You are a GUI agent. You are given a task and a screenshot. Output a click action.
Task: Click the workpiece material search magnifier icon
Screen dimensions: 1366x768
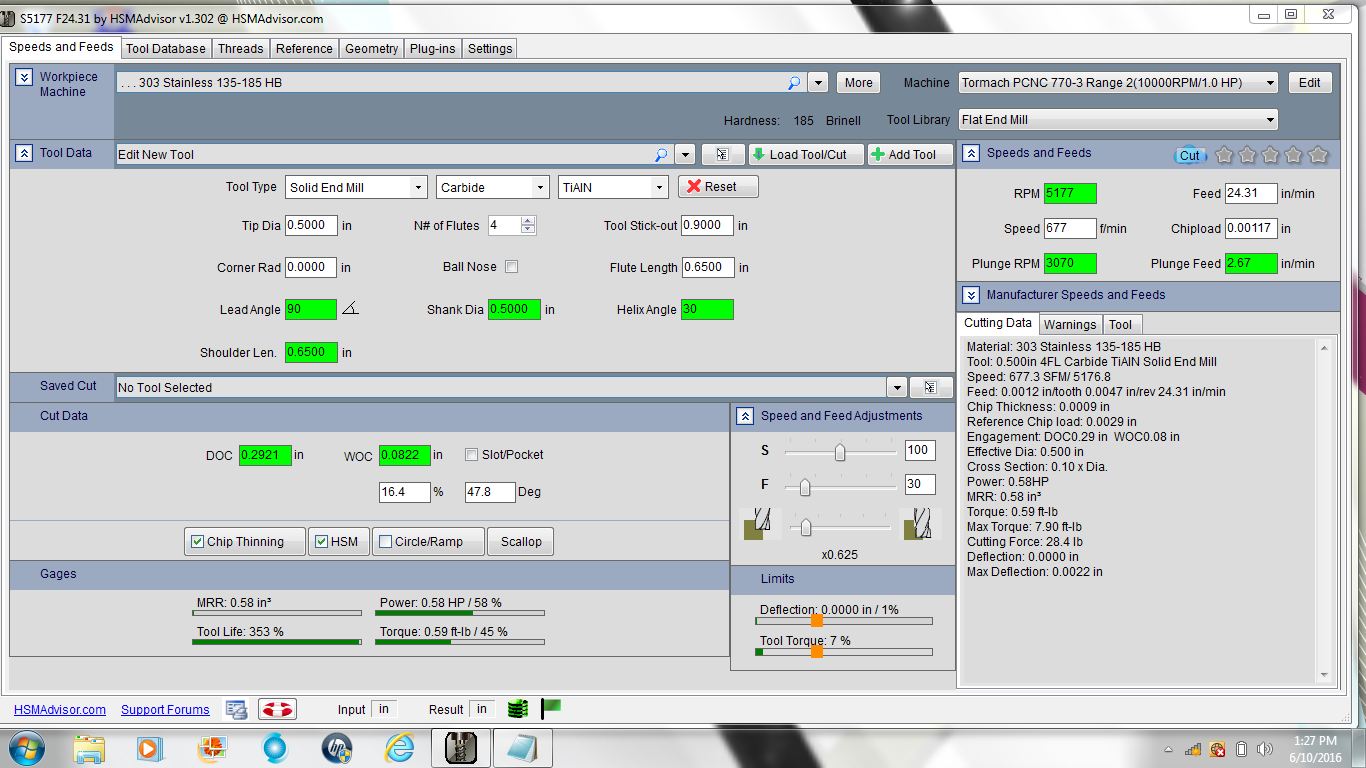coord(794,83)
